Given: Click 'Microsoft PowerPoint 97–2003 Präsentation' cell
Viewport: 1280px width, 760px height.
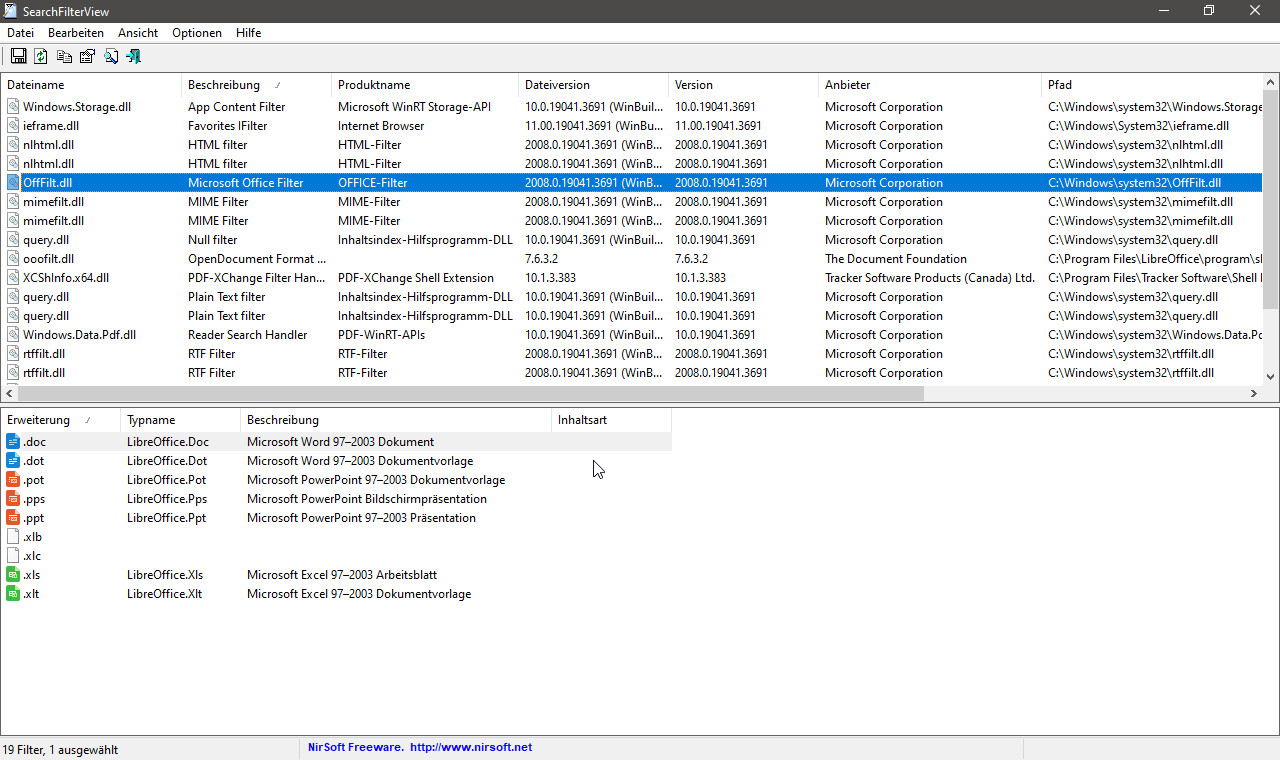Looking at the screenshot, I should pyautogui.click(x=361, y=518).
